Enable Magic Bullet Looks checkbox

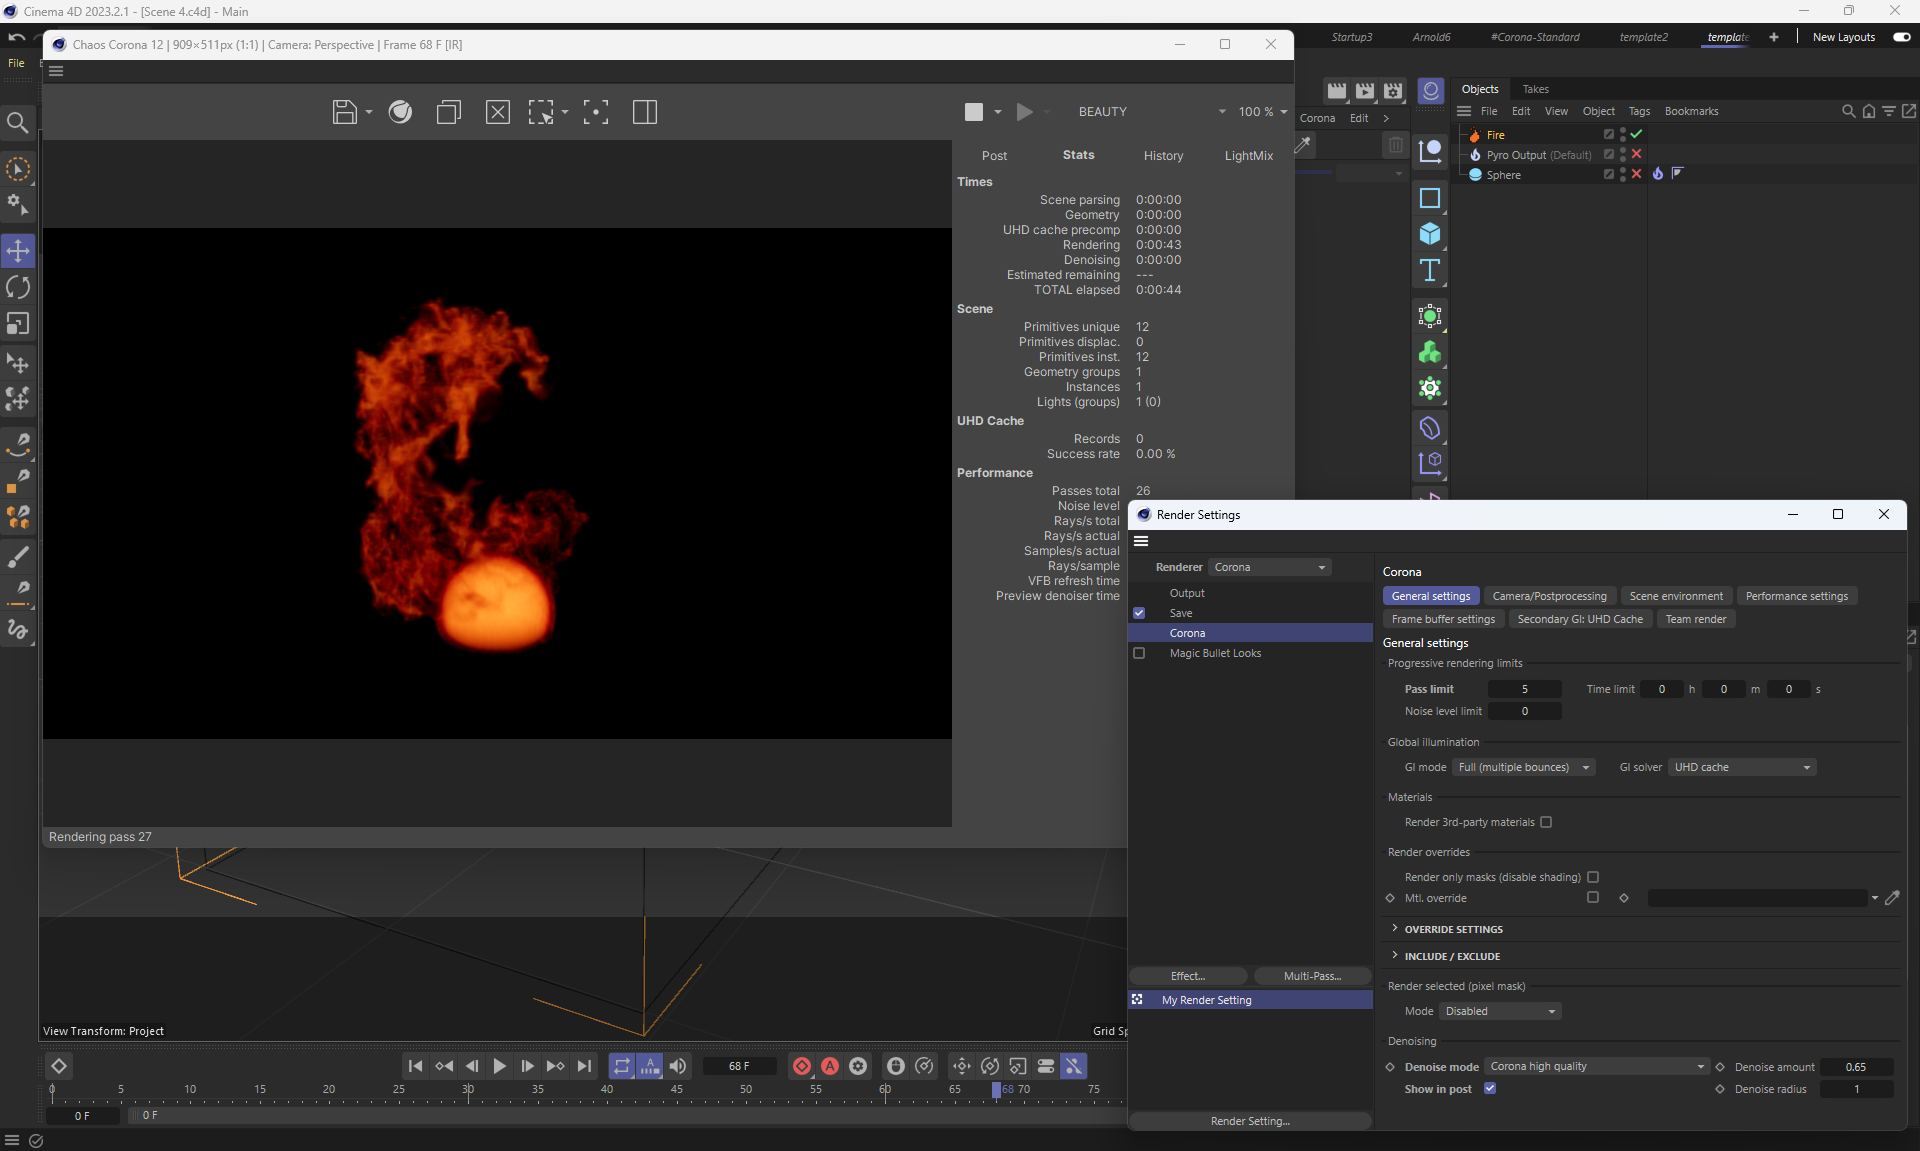pos(1139,653)
